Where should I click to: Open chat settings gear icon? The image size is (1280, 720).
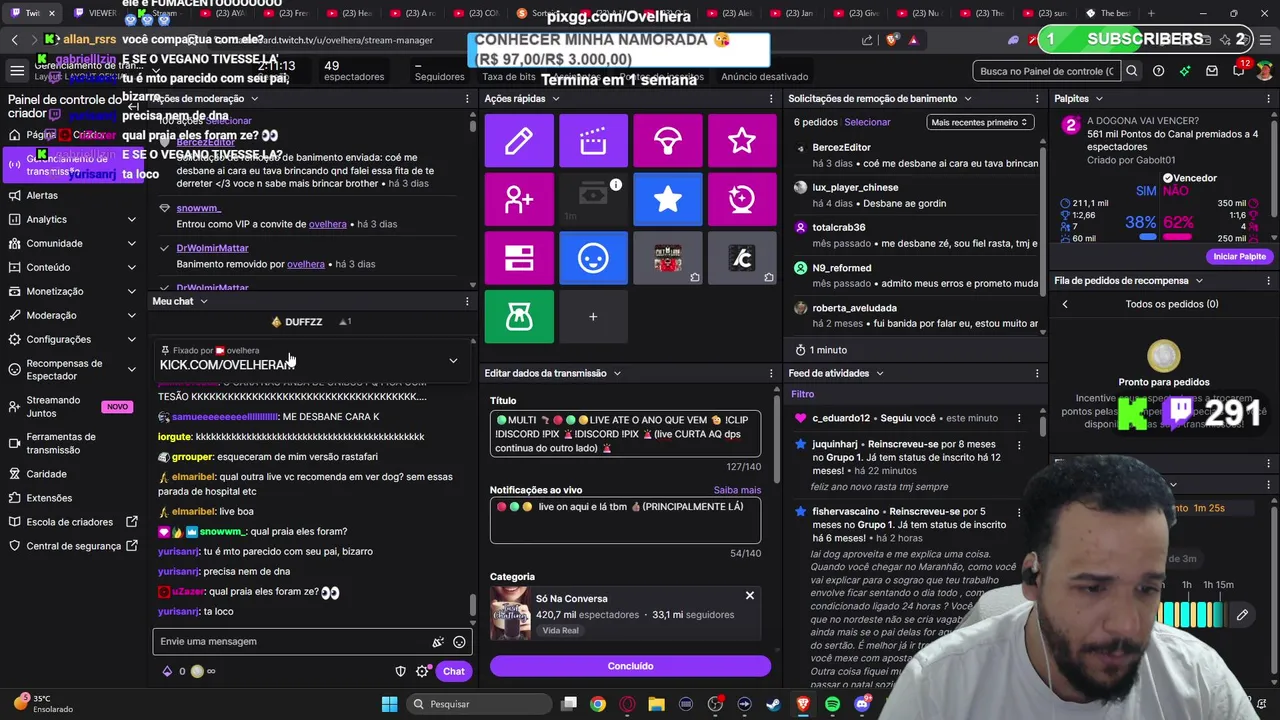422,671
